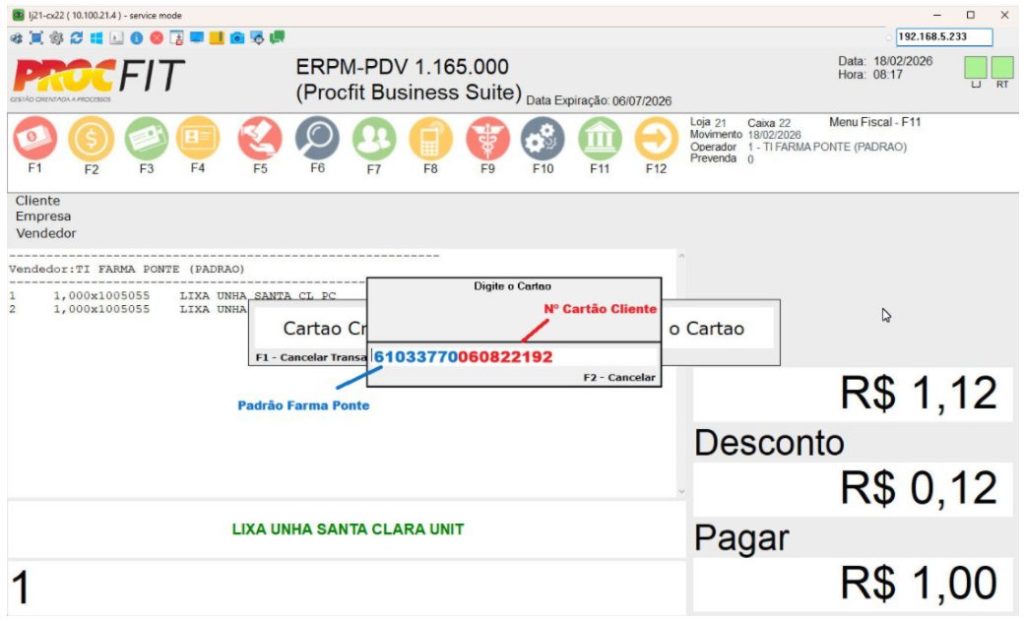Click the IP address field 192.168.5.233

pos(943,37)
